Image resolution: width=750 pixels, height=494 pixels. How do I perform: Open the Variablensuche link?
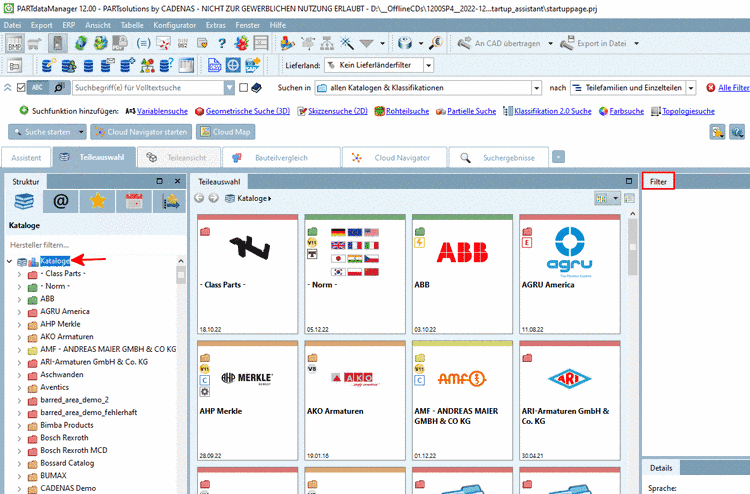162,111
